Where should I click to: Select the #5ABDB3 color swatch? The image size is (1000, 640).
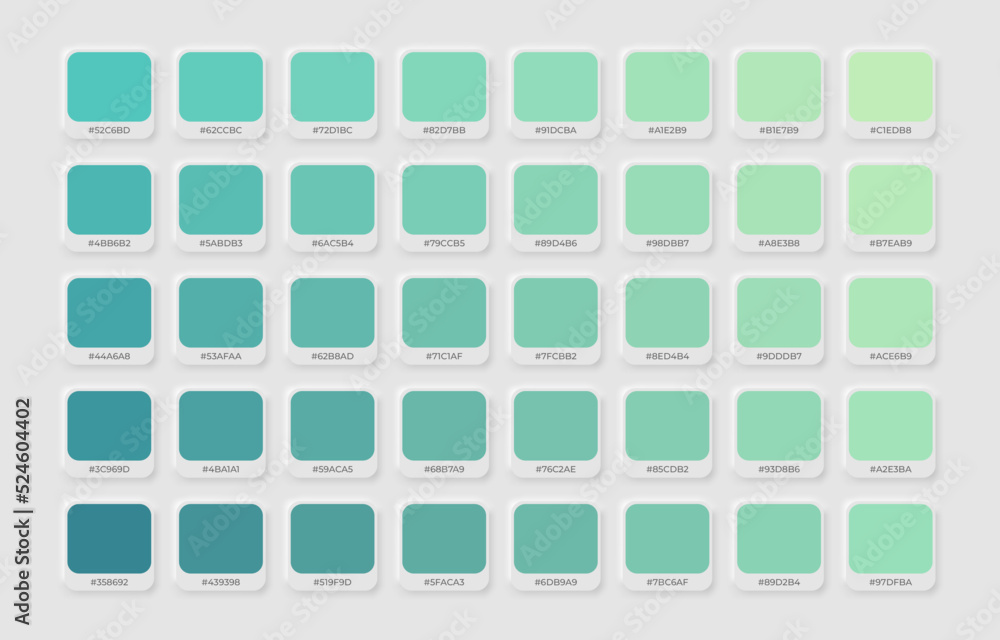pyautogui.click(x=221, y=200)
